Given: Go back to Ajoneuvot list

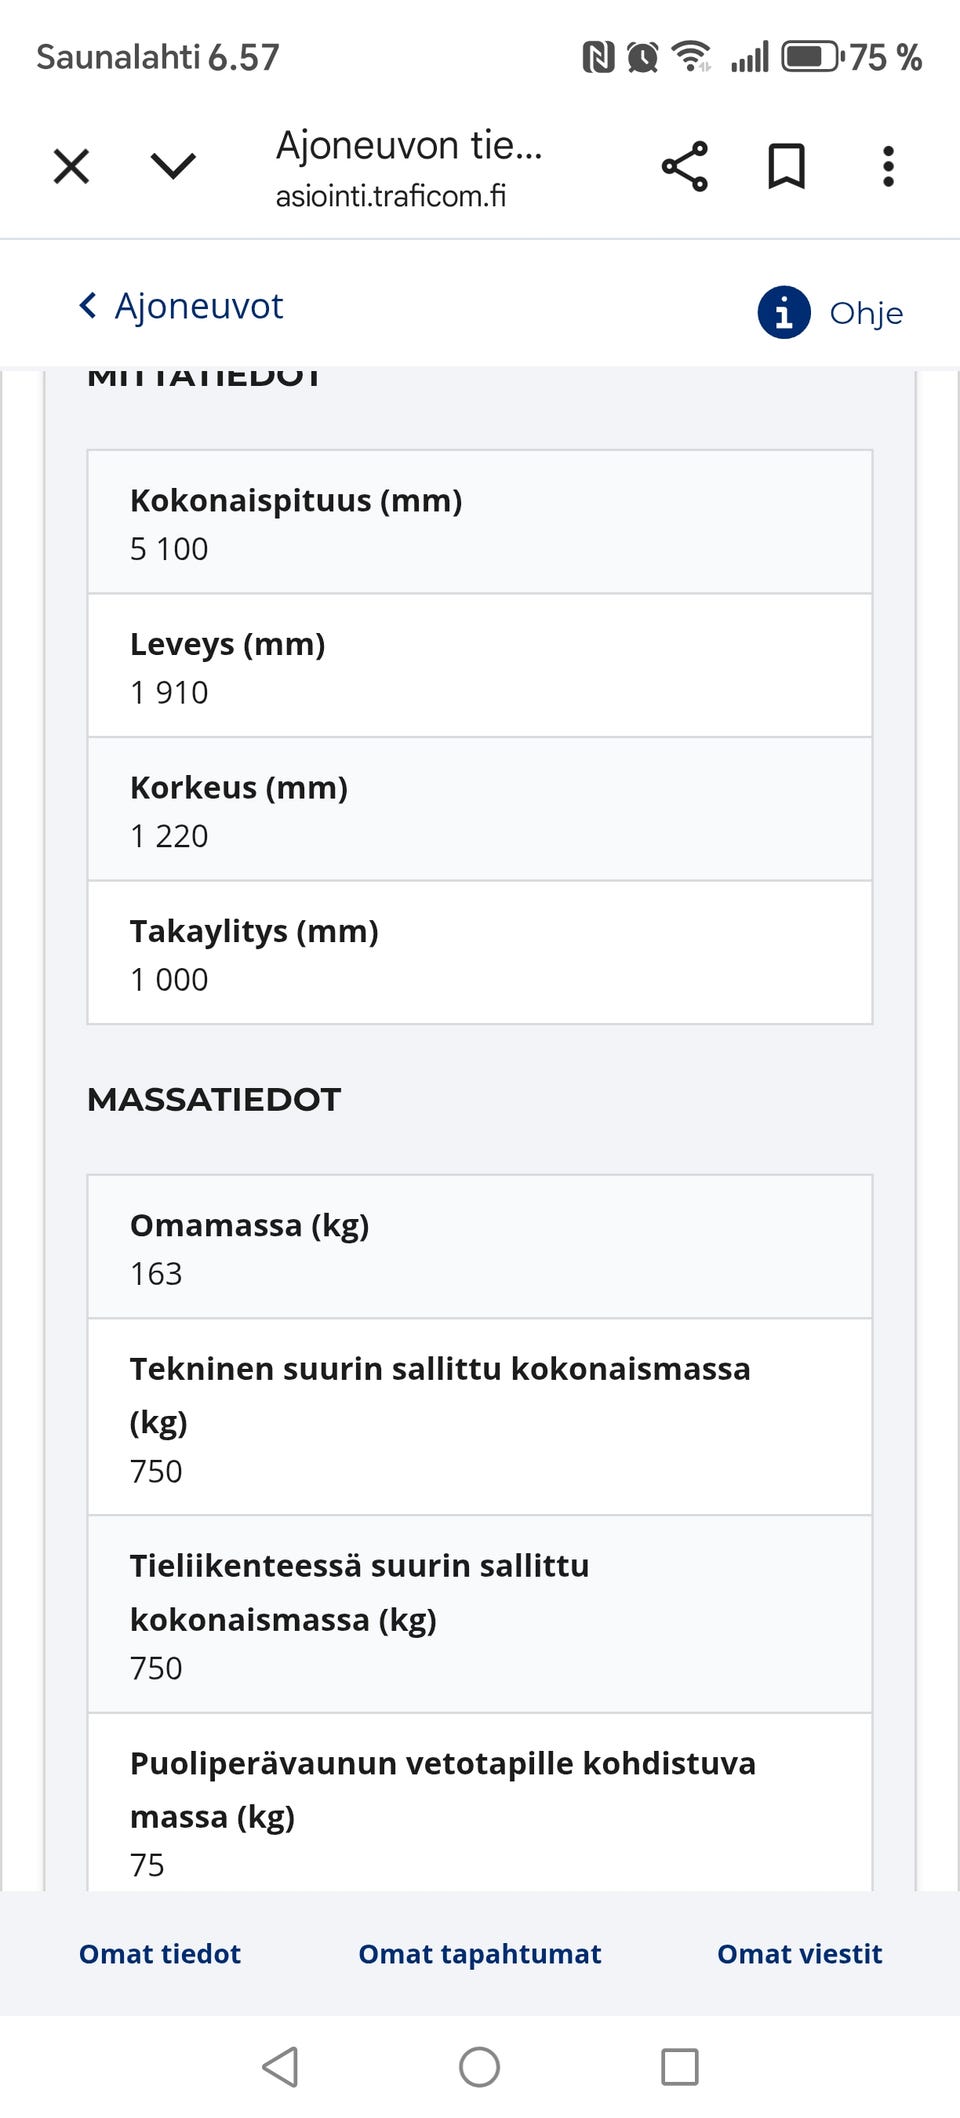Looking at the screenshot, I should click(199, 306).
